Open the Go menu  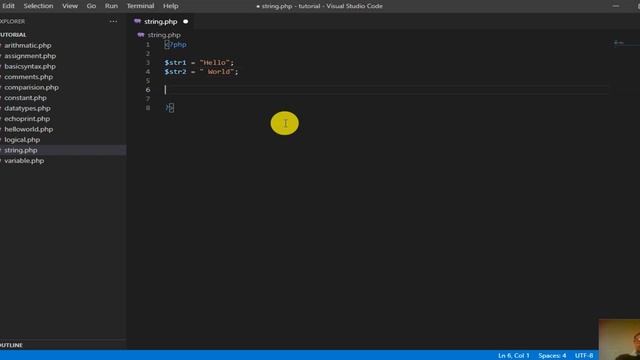91,6
